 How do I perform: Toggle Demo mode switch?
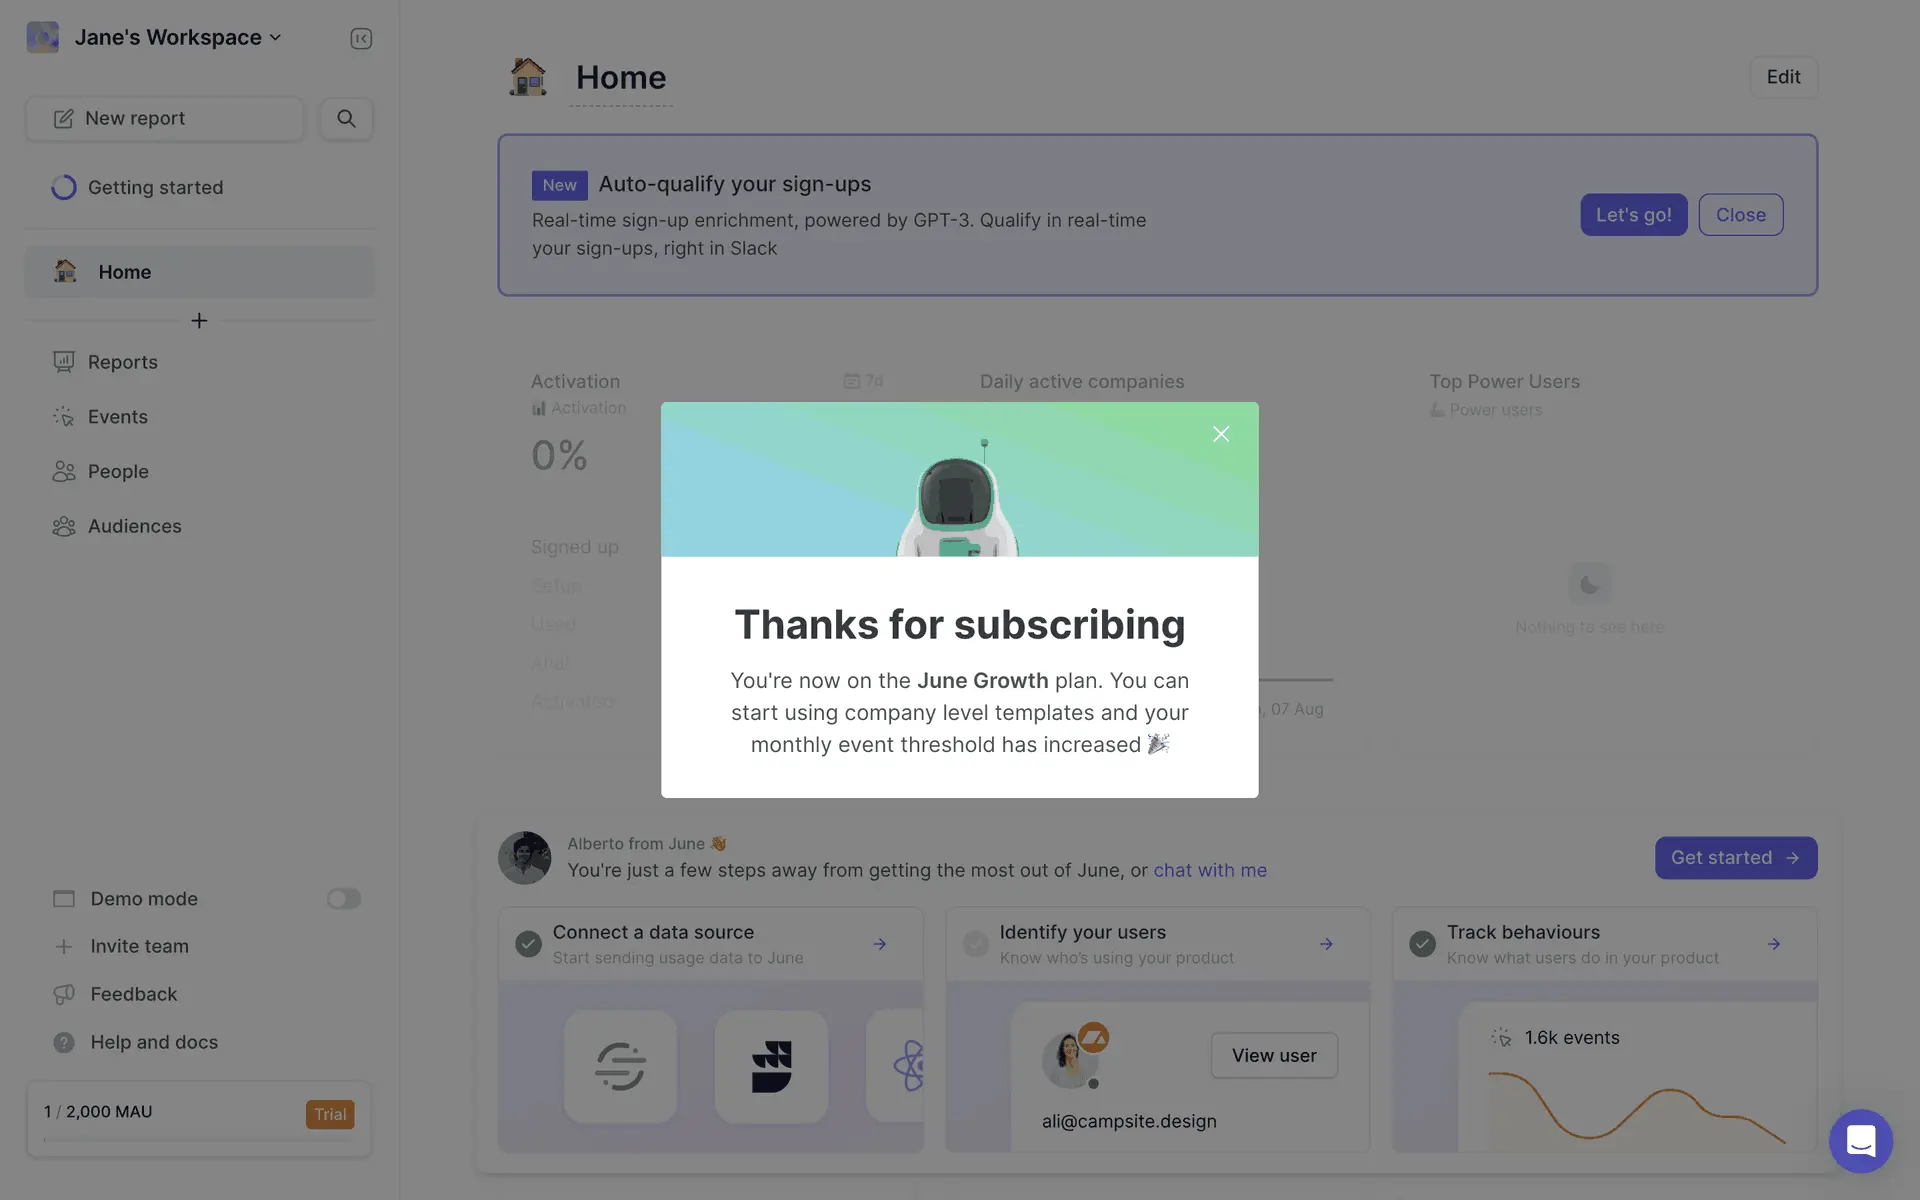click(343, 899)
